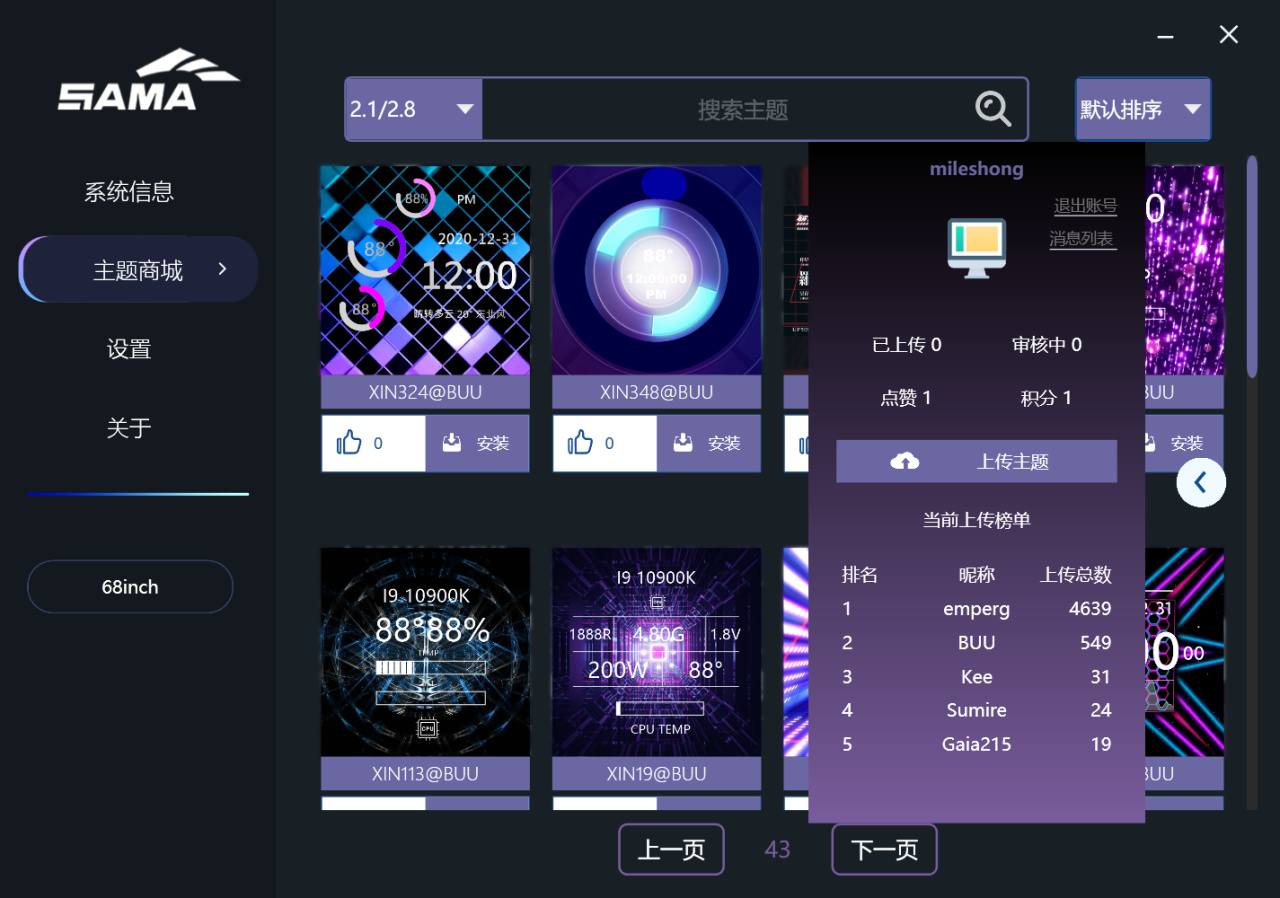
Task: Click the 上传总数 column header
Action: point(1076,575)
